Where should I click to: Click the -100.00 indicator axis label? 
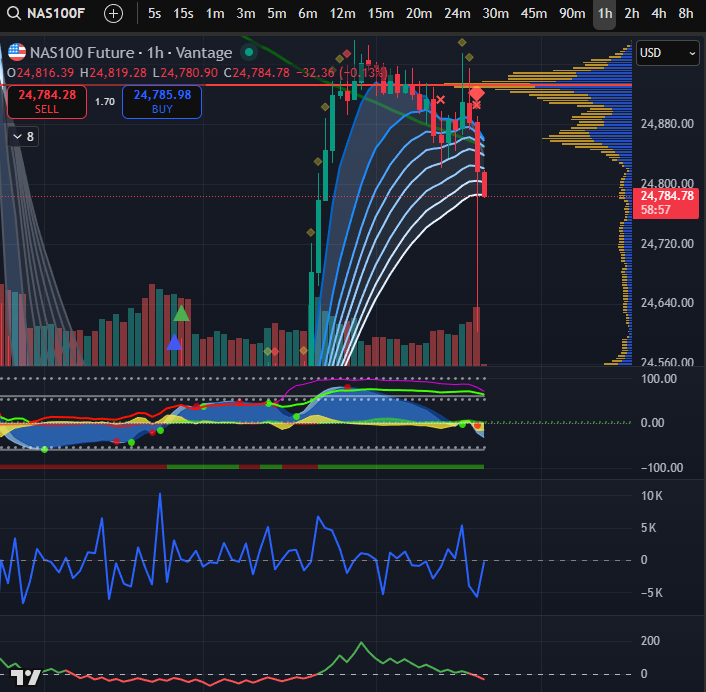[x=662, y=468]
